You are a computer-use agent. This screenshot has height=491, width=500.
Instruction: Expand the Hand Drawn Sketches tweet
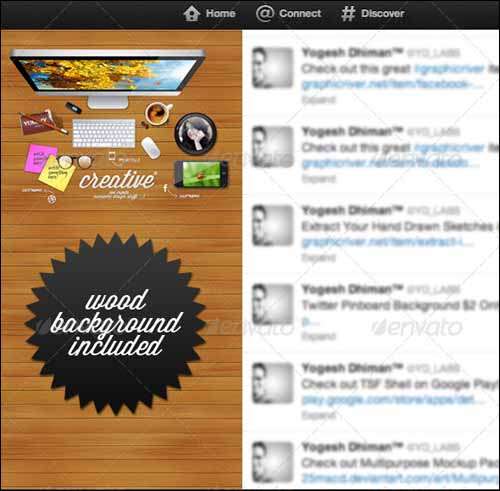tap(319, 257)
